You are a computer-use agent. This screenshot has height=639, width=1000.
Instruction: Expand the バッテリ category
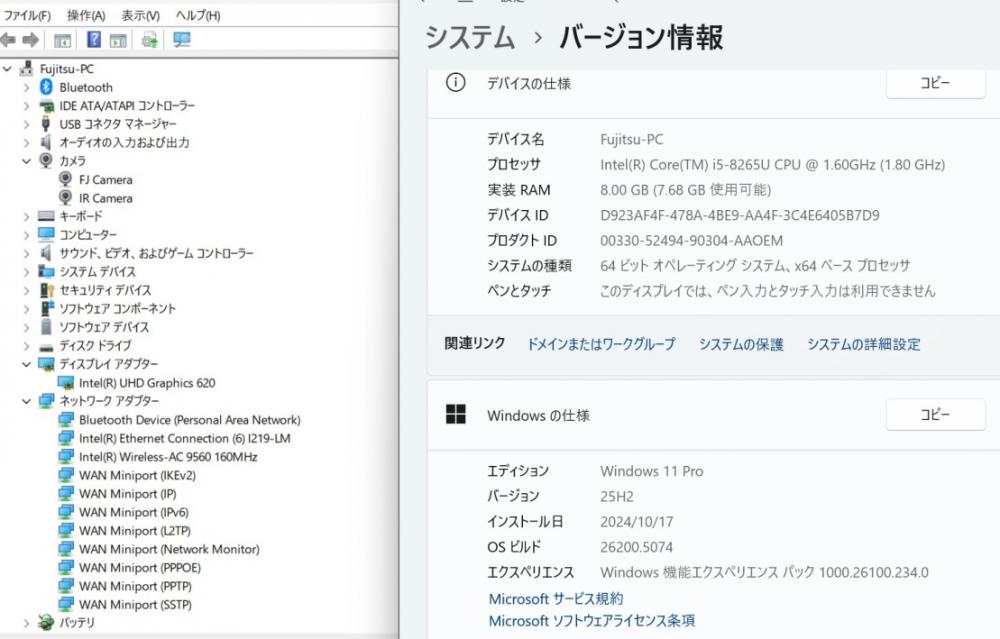pyautogui.click(x=27, y=623)
